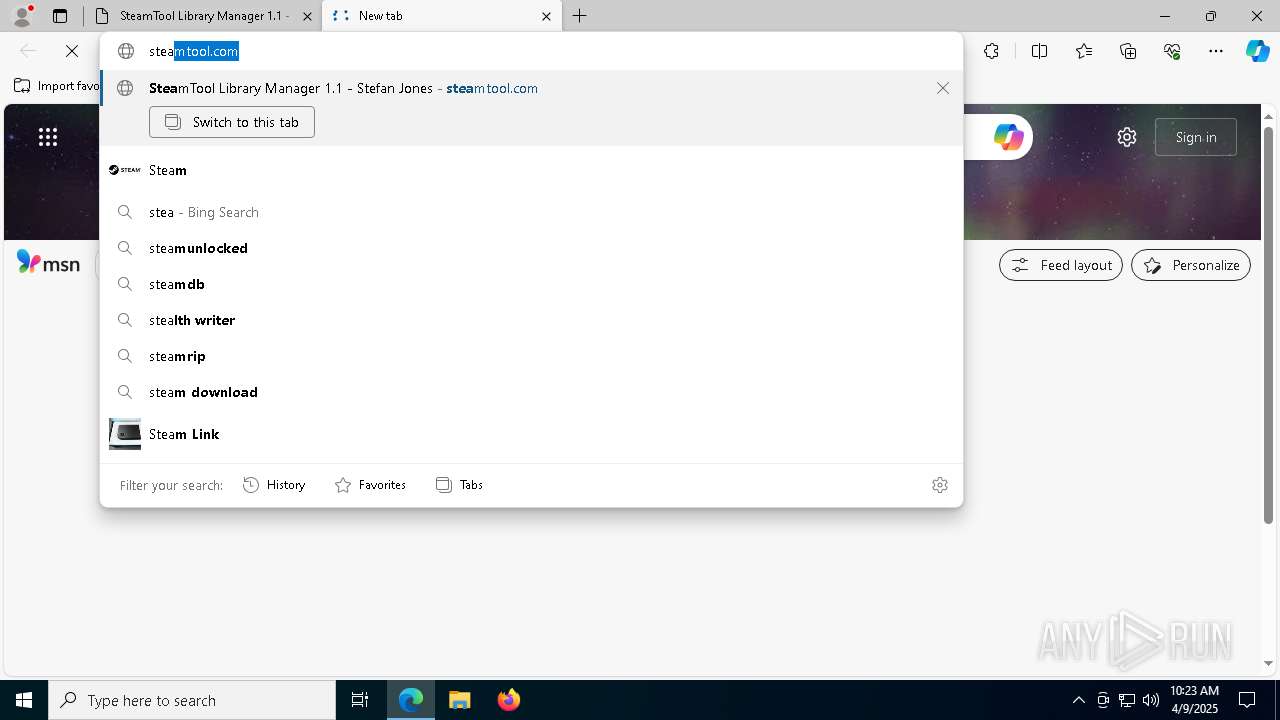
Task: Open the Copilot sidebar icon
Action: tap(1257, 51)
